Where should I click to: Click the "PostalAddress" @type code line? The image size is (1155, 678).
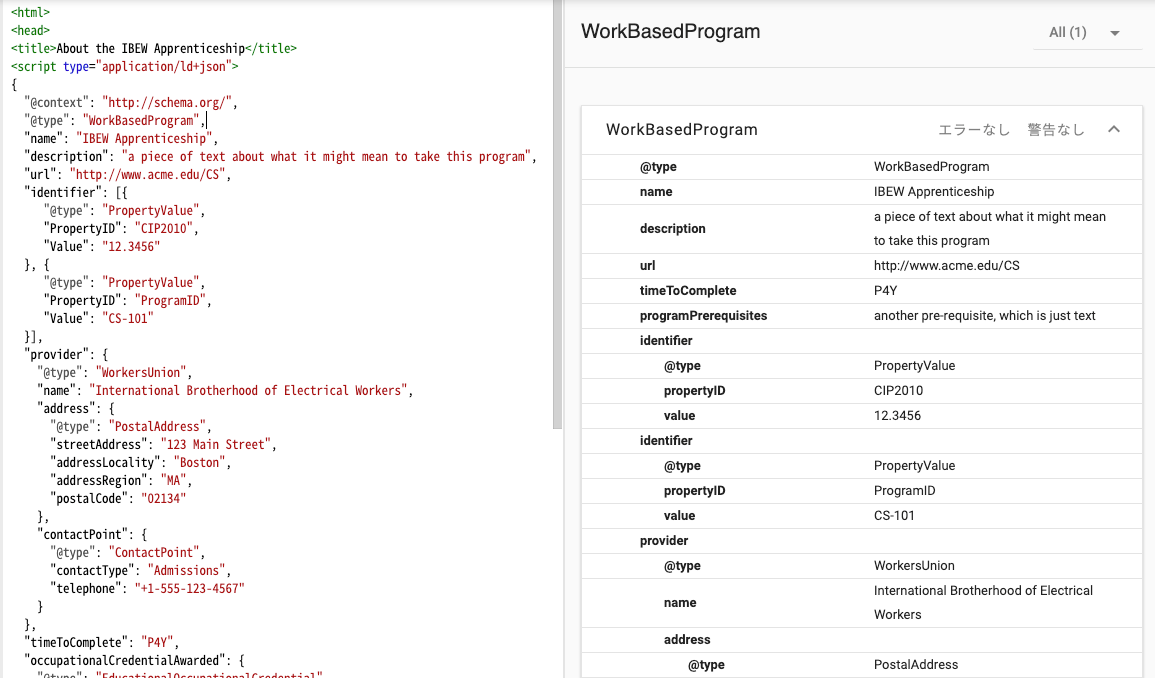[130, 427]
